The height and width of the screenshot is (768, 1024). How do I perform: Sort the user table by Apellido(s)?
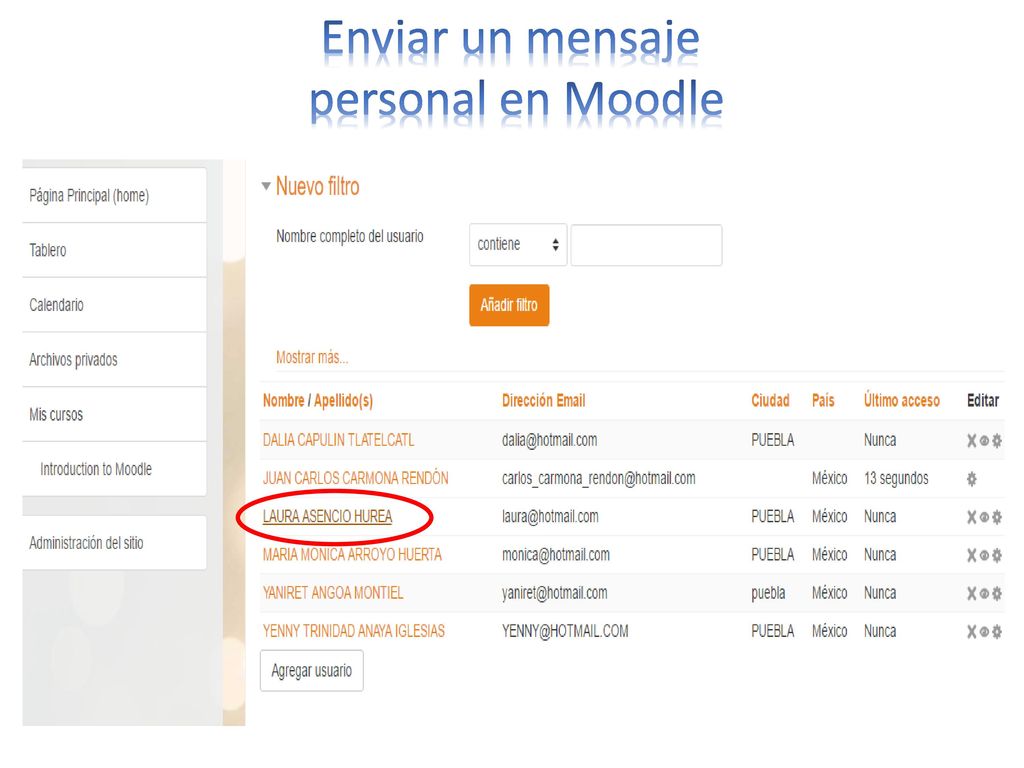click(344, 401)
